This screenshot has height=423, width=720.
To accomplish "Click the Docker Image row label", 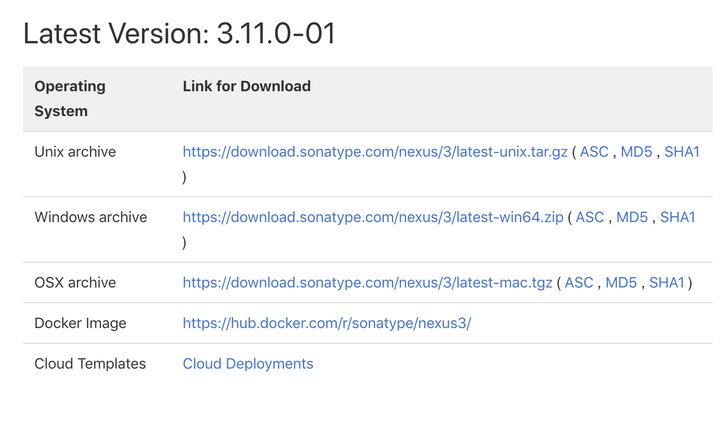I will pyautogui.click(x=80, y=323).
